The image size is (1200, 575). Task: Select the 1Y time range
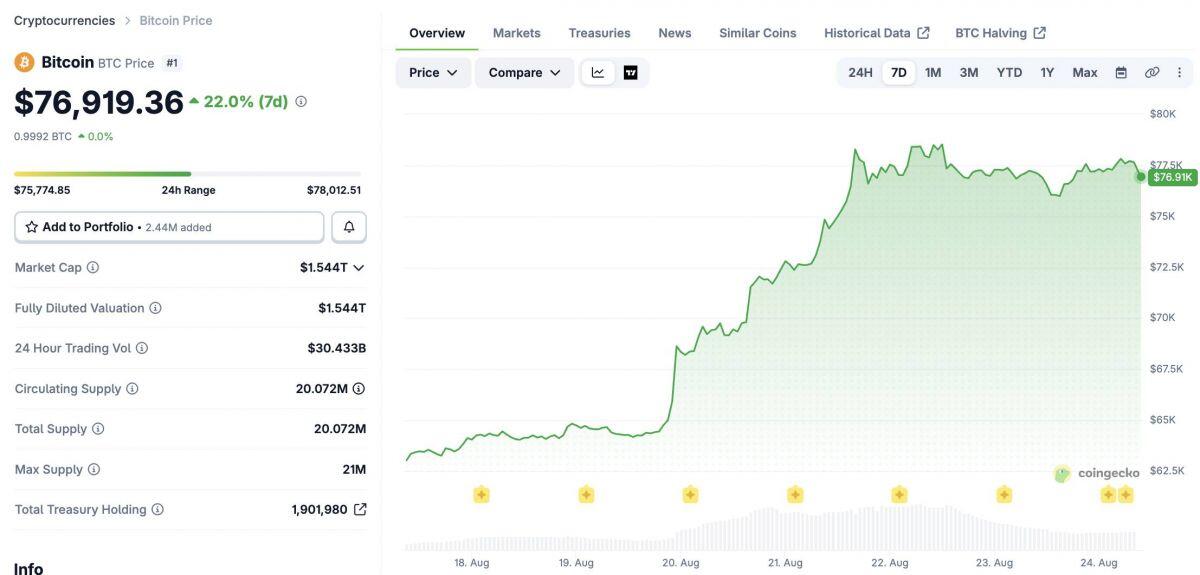[1047, 72]
